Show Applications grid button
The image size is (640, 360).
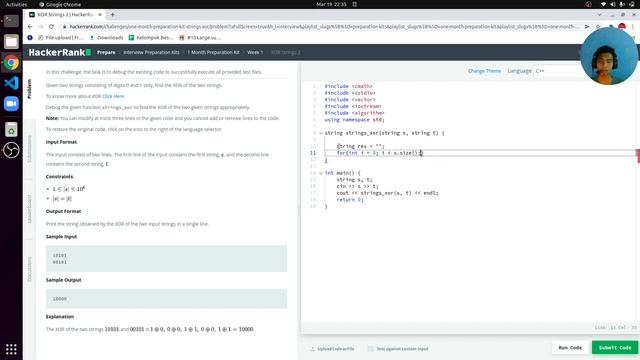tap(11, 349)
